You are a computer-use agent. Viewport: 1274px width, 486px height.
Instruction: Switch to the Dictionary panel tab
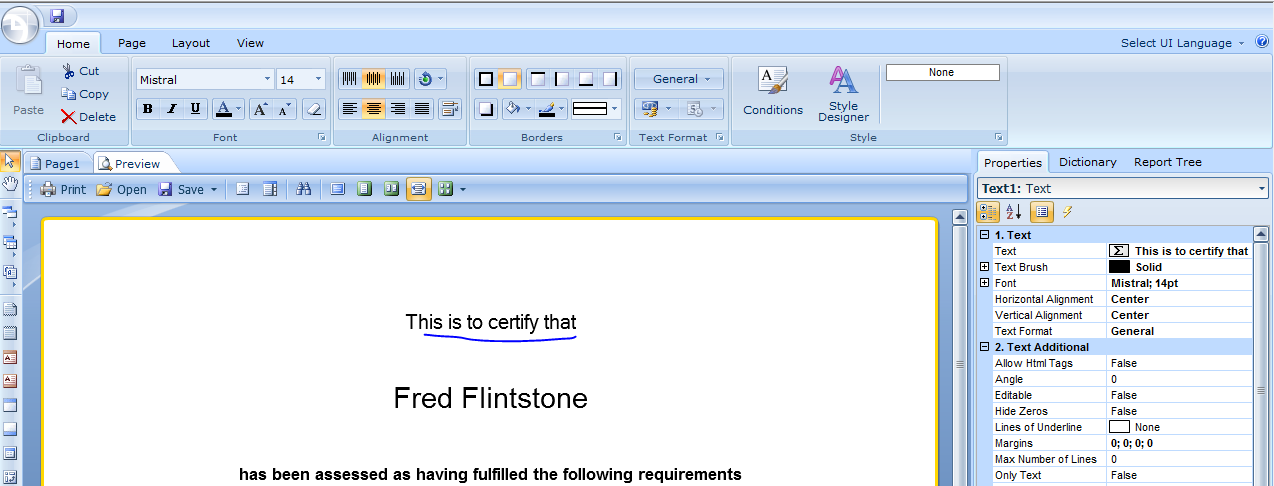point(1087,162)
